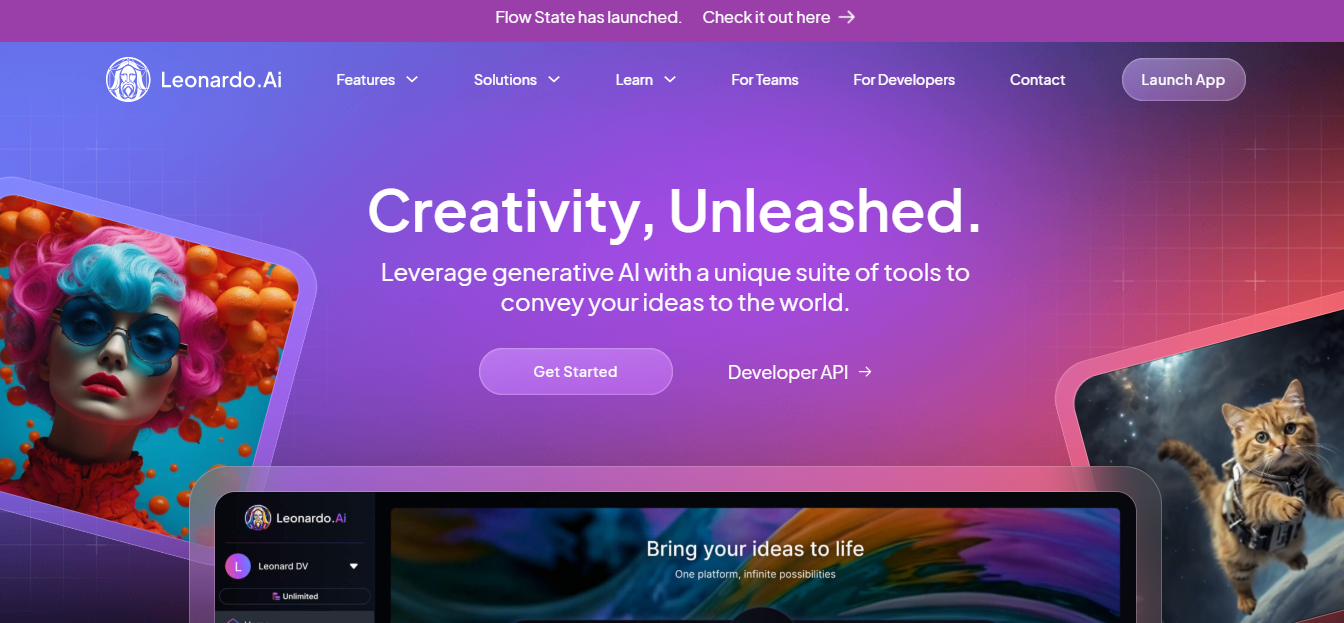Open the Check it out here announcement link
The image size is (1344, 623).
(x=766, y=17)
